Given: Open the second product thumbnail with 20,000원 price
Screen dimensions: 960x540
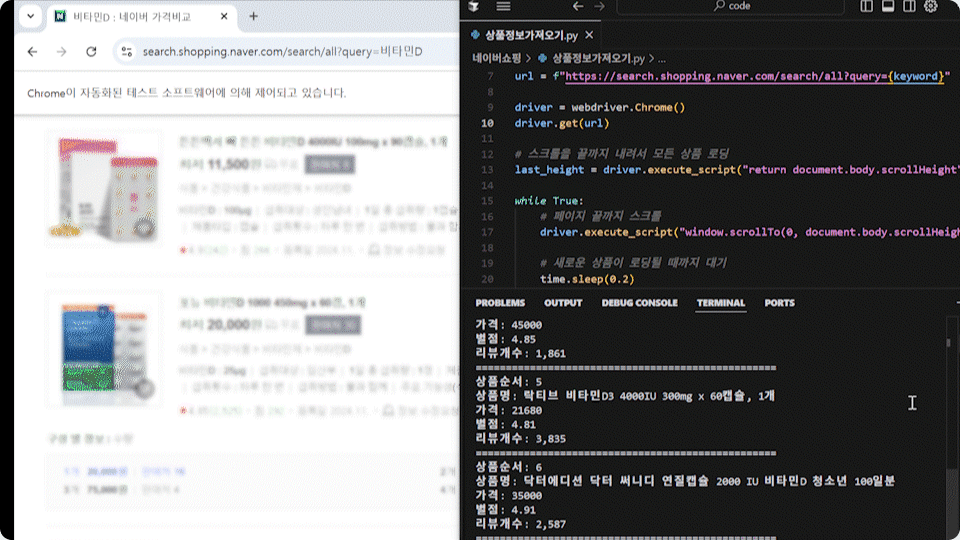Looking at the screenshot, I should (104, 349).
